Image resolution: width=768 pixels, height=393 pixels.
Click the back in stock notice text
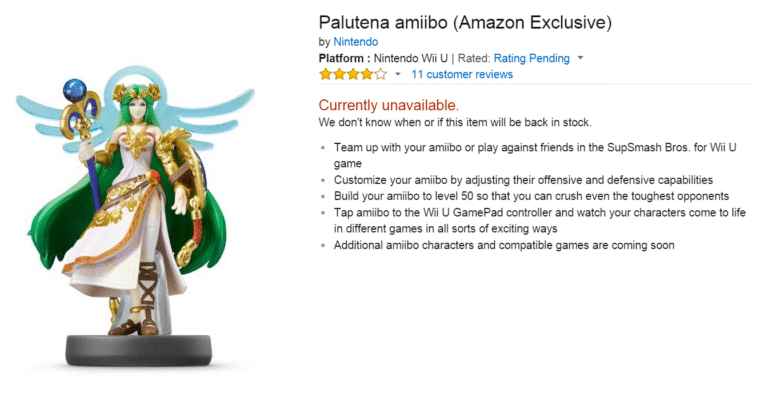coord(455,122)
